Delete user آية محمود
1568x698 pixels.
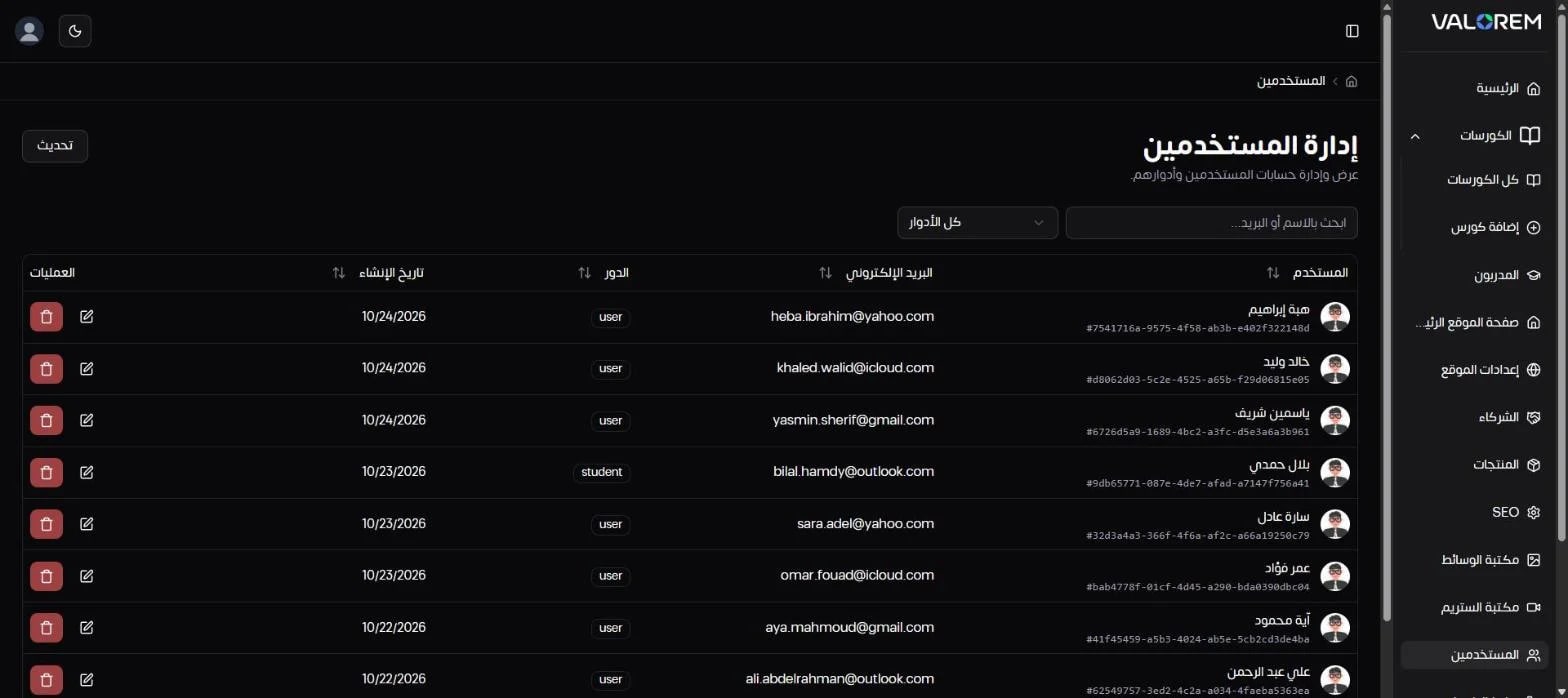click(x=46, y=628)
